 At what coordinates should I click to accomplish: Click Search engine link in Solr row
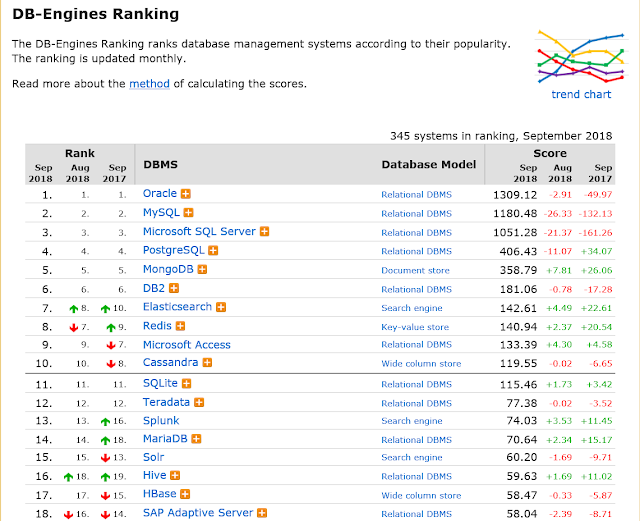click(x=412, y=458)
